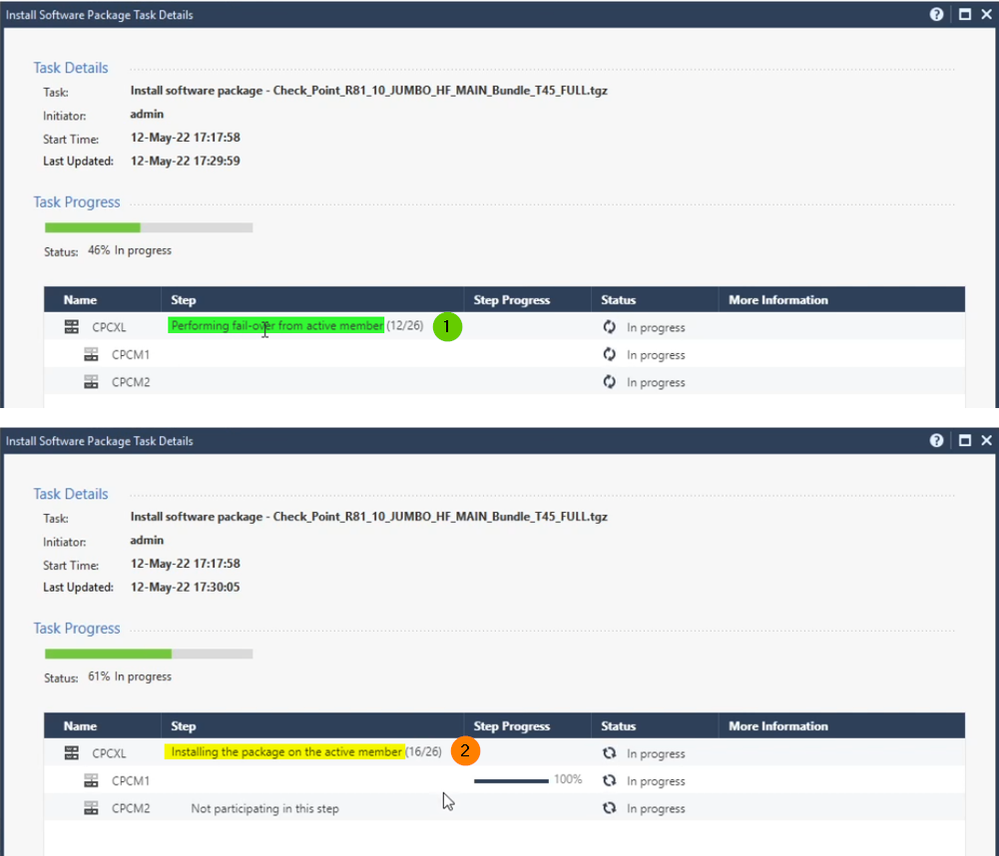The height and width of the screenshot is (856, 999).
Task: Click CPCM2 member icon in lower window
Action: point(91,808)
